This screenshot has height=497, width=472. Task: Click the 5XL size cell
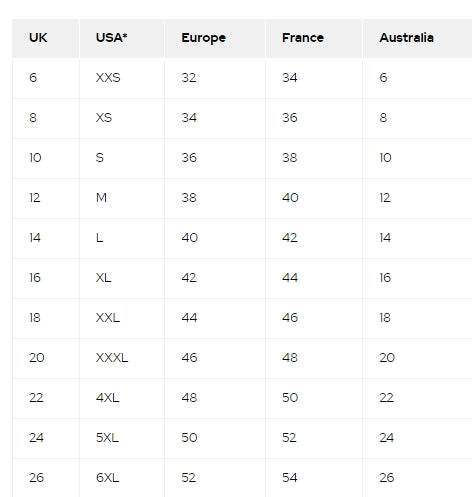(x=122, y=438)
